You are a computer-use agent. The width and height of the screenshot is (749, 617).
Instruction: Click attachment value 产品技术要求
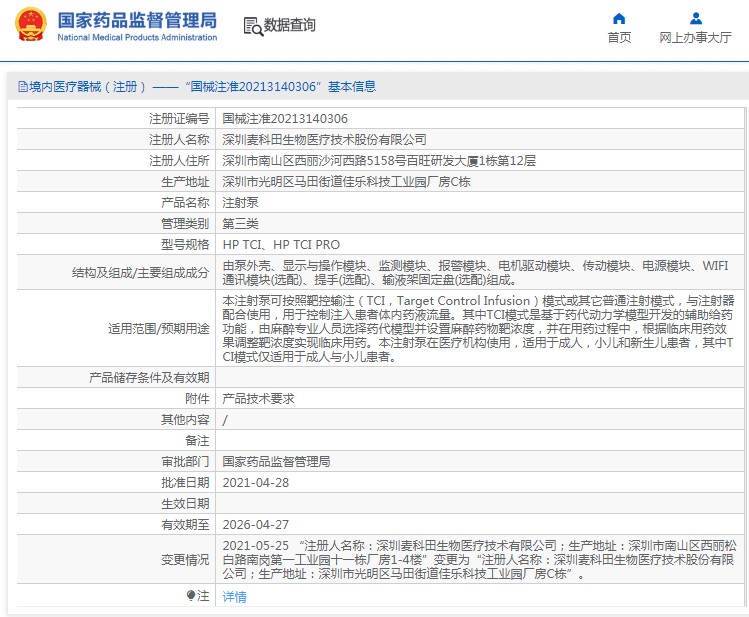click(258, 398)
